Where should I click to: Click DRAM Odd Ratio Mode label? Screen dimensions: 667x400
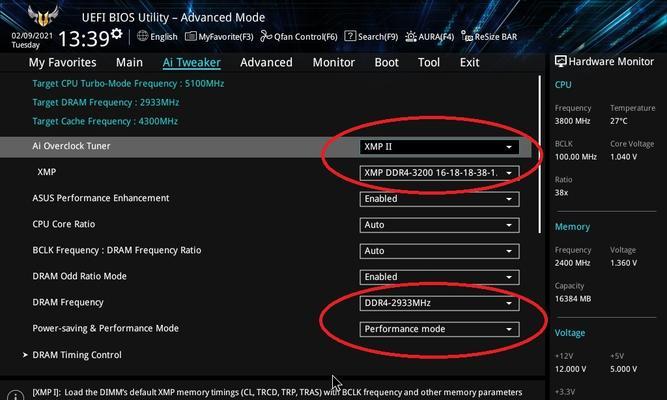(80, 276)
